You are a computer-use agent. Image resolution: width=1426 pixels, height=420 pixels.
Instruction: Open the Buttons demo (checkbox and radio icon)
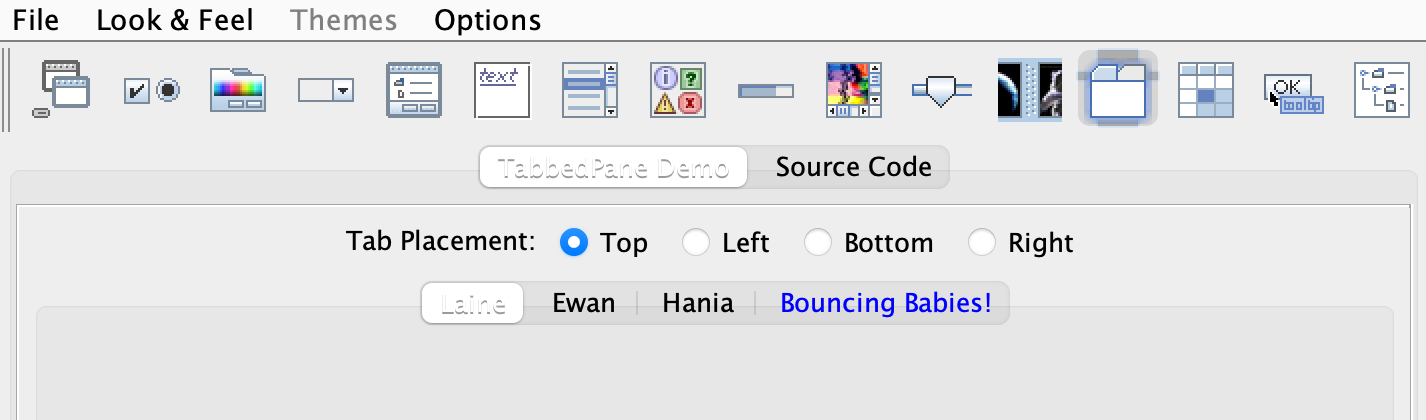tap(150, 91)
